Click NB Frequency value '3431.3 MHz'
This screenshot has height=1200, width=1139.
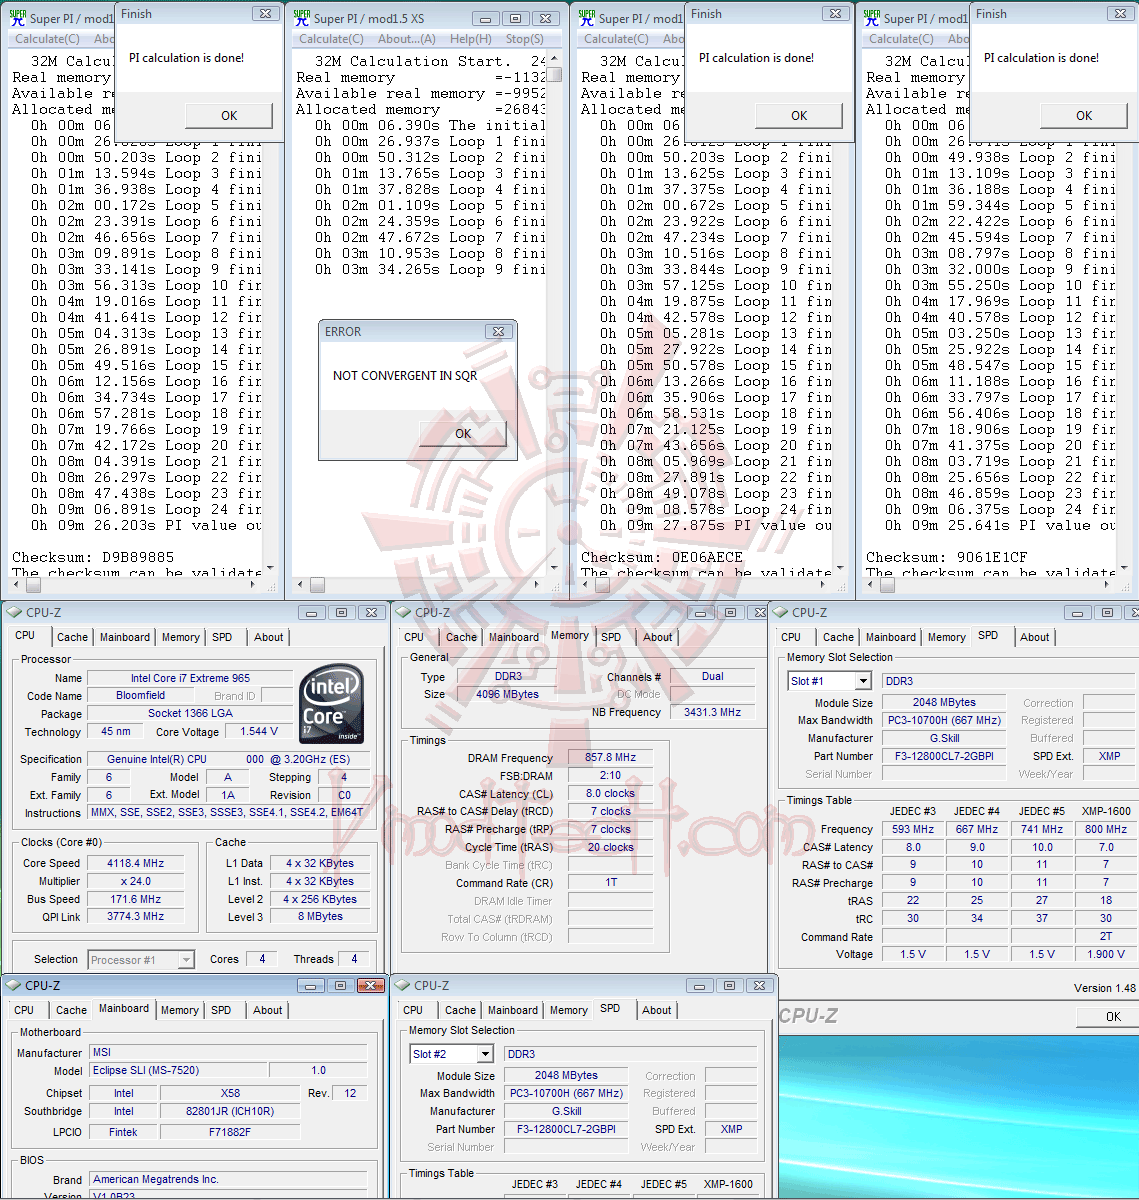(712, 712)
